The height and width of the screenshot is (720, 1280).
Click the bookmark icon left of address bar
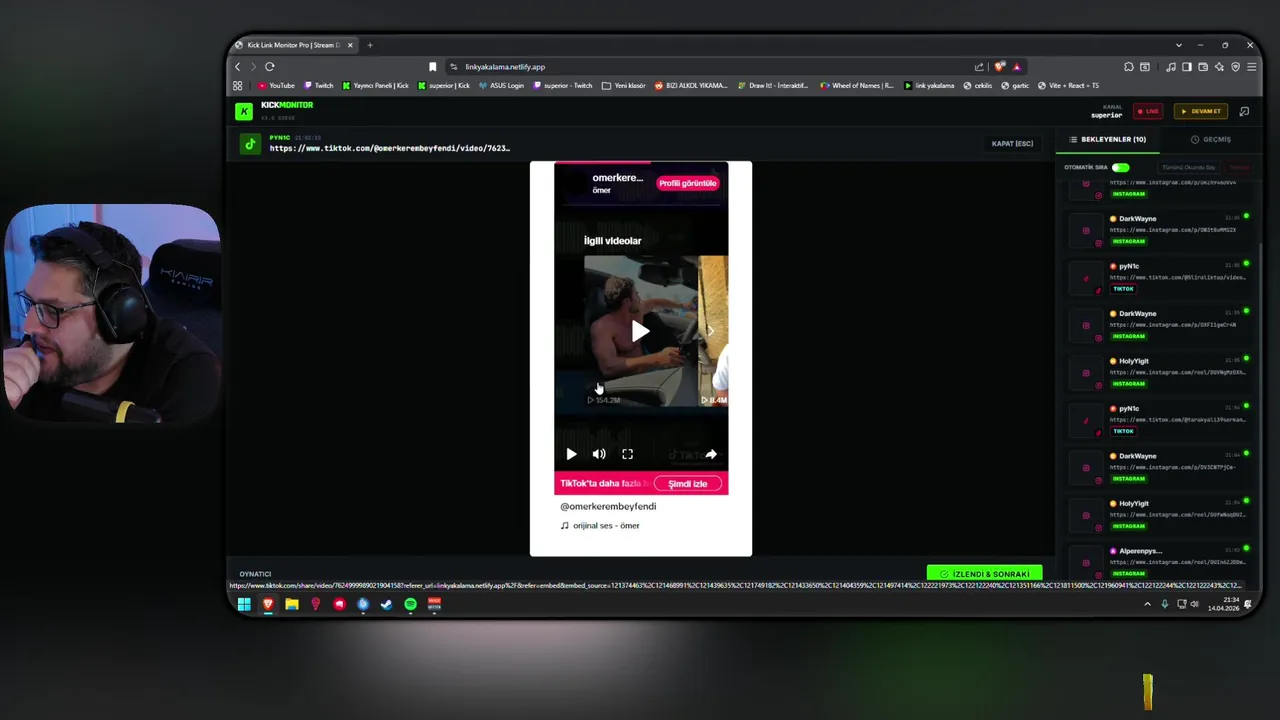point(432,67)
